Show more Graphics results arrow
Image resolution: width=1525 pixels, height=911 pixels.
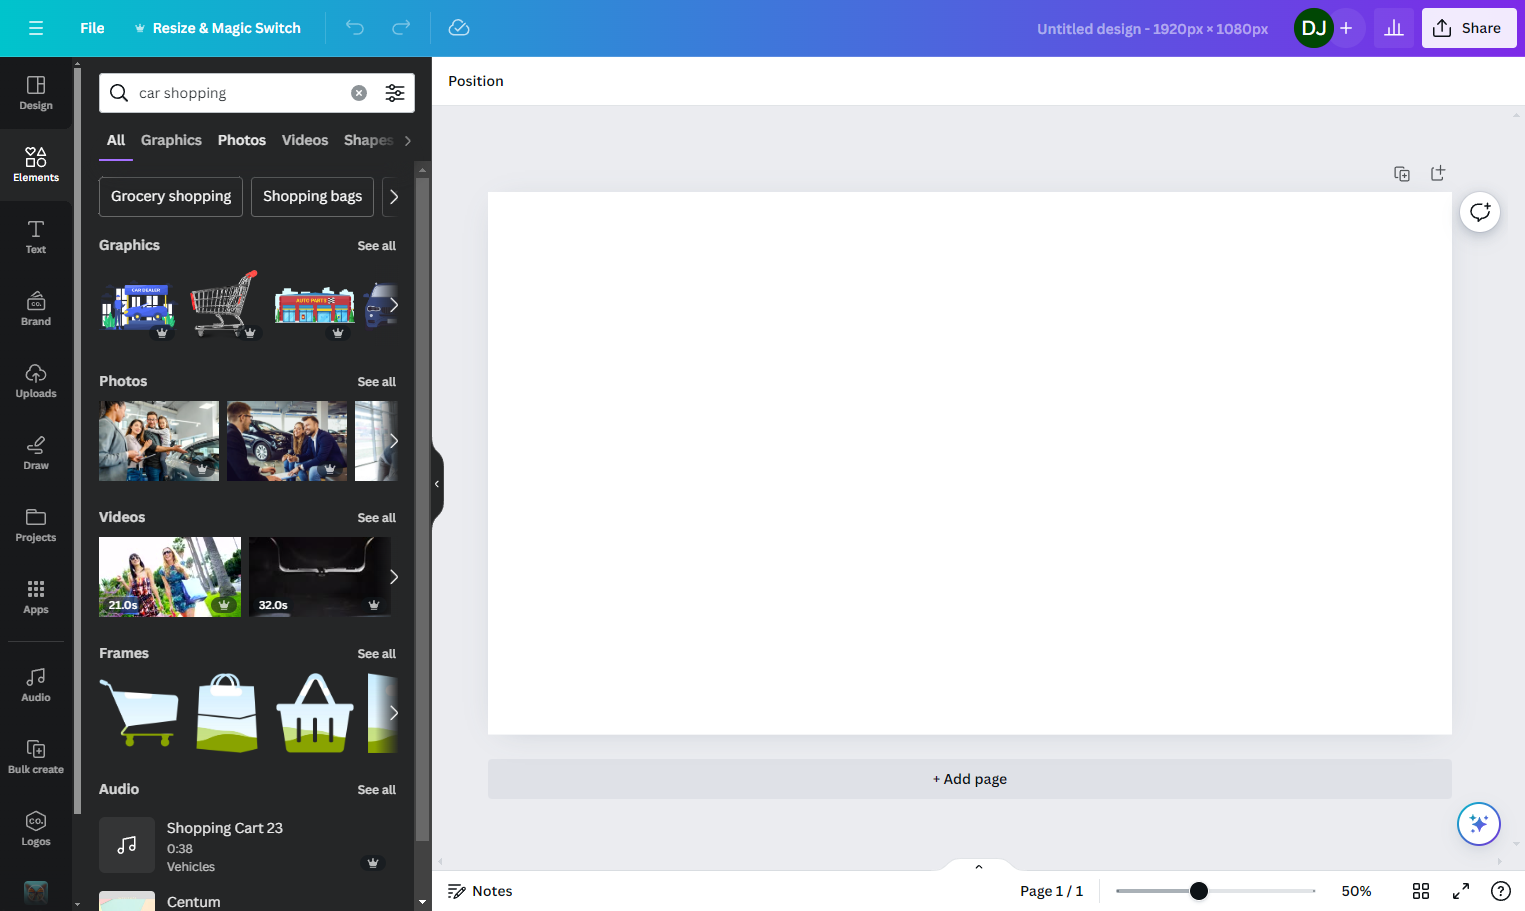point(394,305)
